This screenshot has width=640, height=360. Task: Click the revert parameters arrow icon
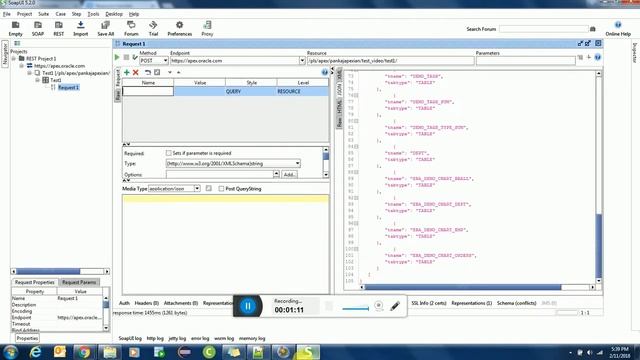point(148,72)
